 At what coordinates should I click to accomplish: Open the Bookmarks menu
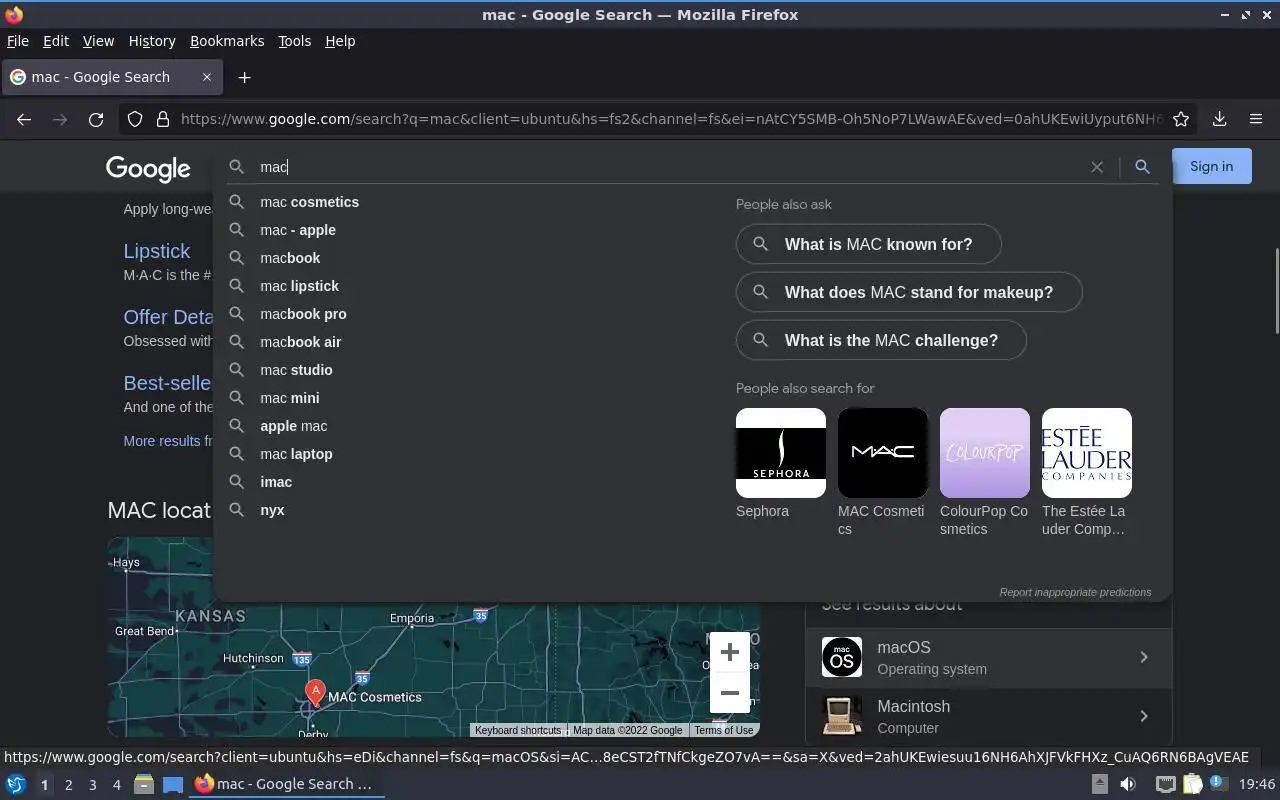tap(227, 41)
